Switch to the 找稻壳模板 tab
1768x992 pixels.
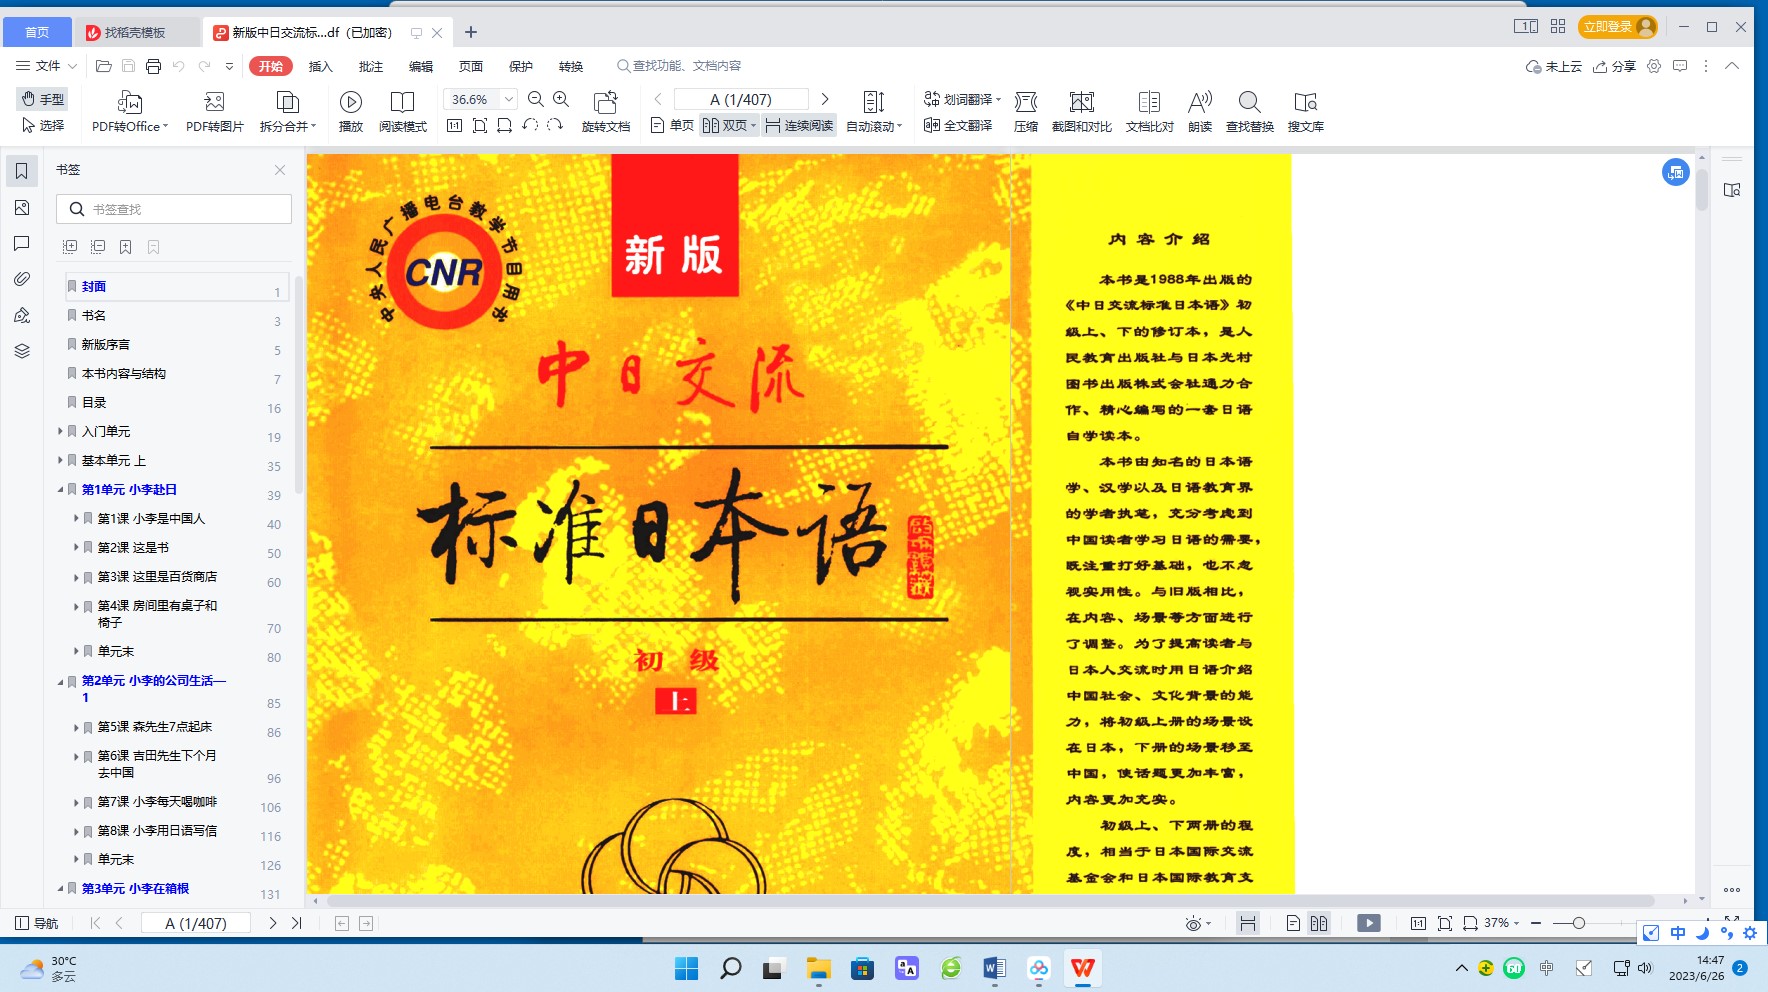[135, 33]
